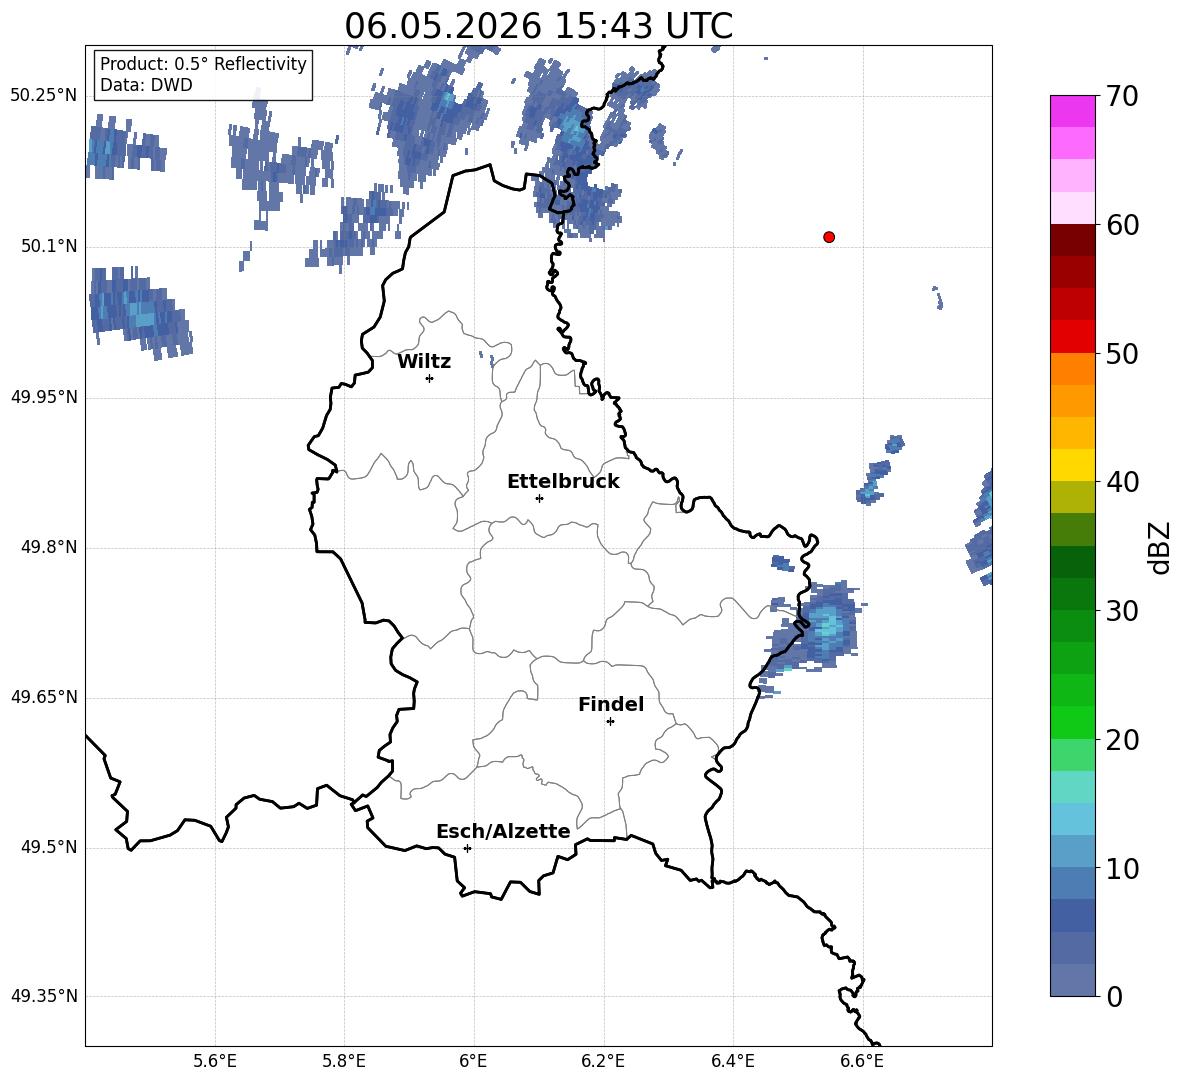Screen dimensions: 1184x1081
Task: Click the Wiltz city label
Action: [x=424, y=362]
